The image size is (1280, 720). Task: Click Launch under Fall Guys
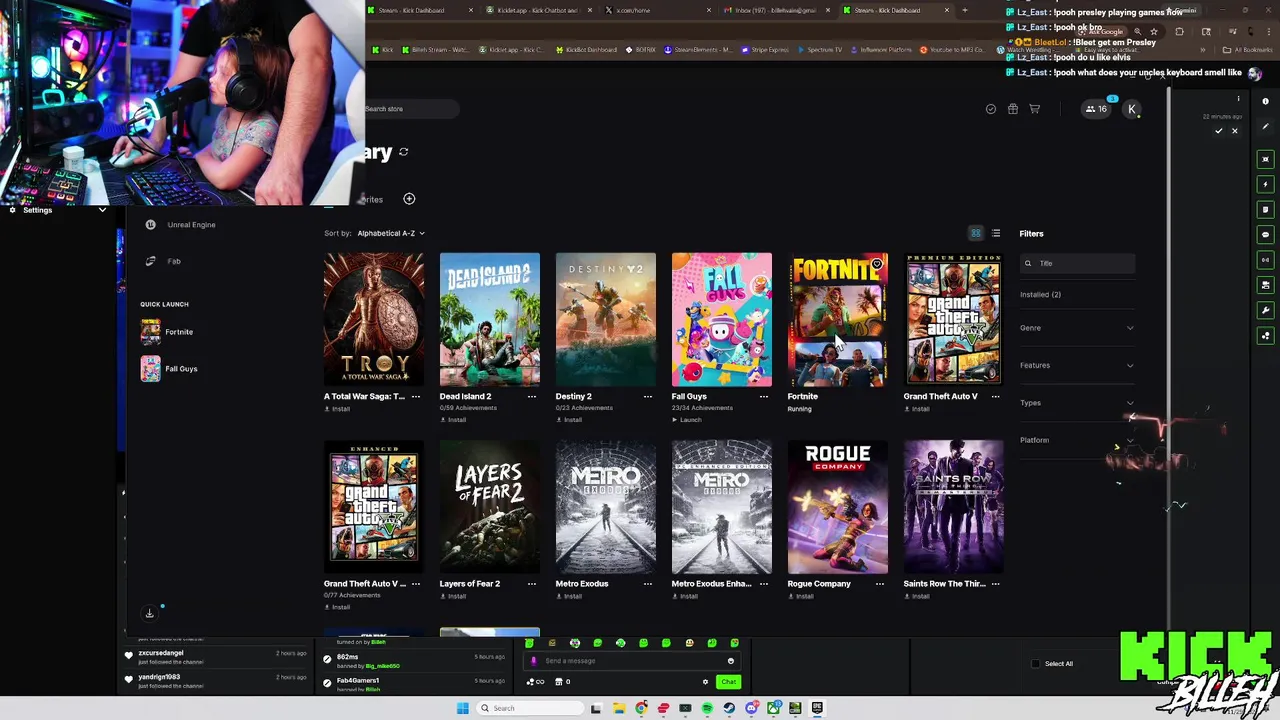(x=687, y=420)
